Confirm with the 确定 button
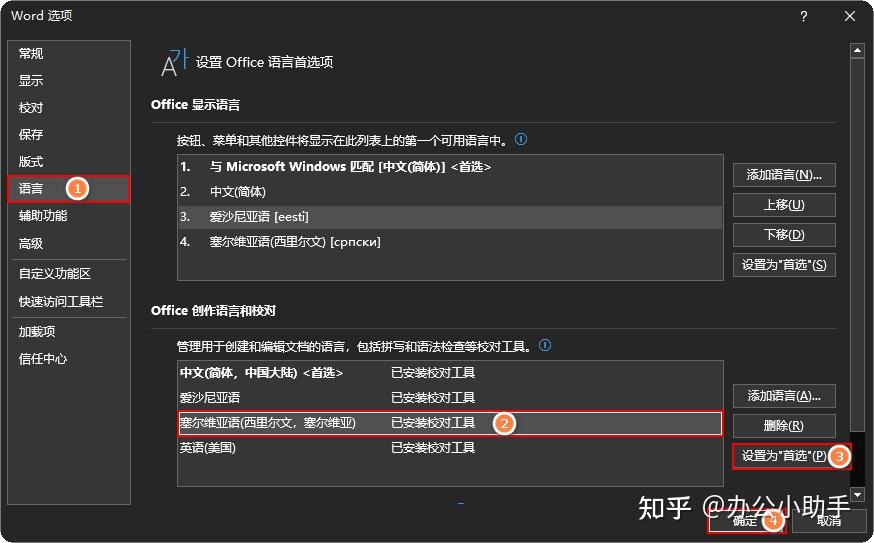This screenshot has height=543, width=874. pos(746,521)
